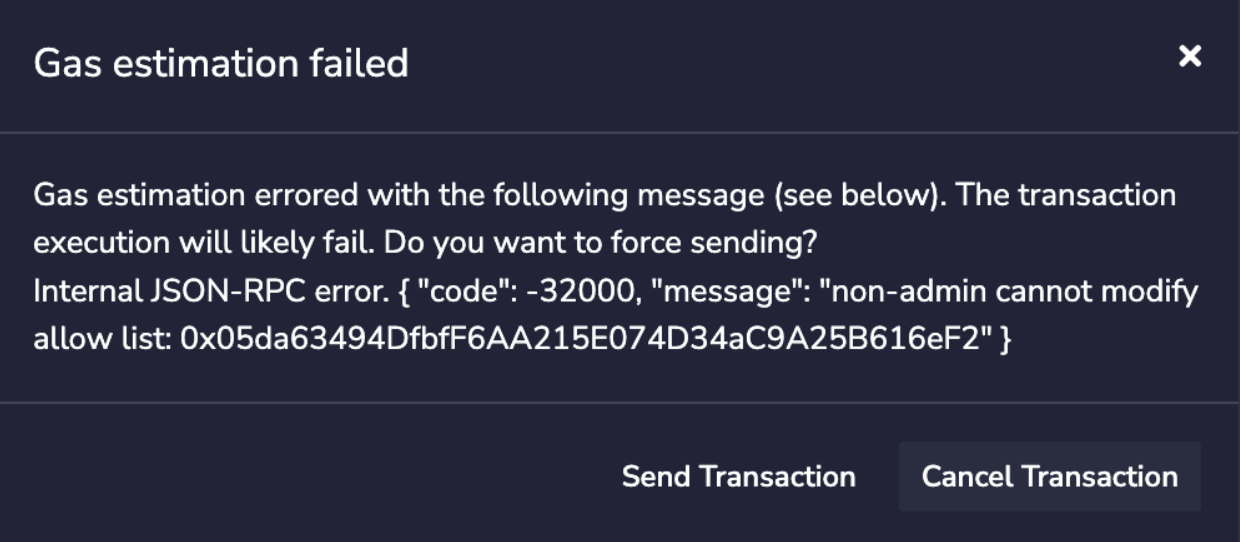This screenshot has width=1240, height=542.
Task: Click the '(see below)' phrase in the description
Action: [859, 194]
